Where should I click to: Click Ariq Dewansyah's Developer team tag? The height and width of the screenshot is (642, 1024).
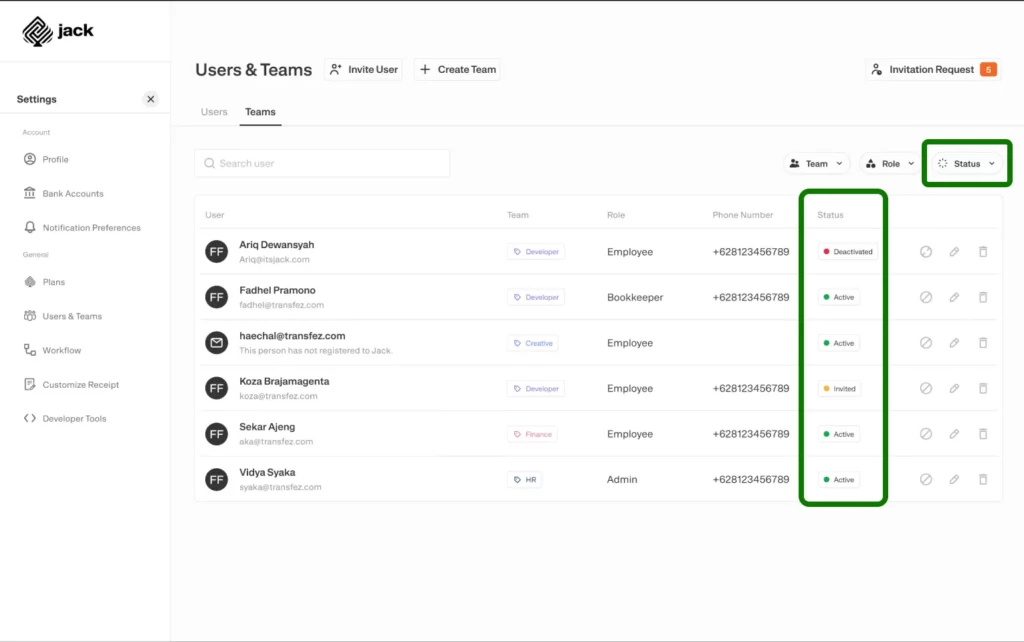point(536,251)
